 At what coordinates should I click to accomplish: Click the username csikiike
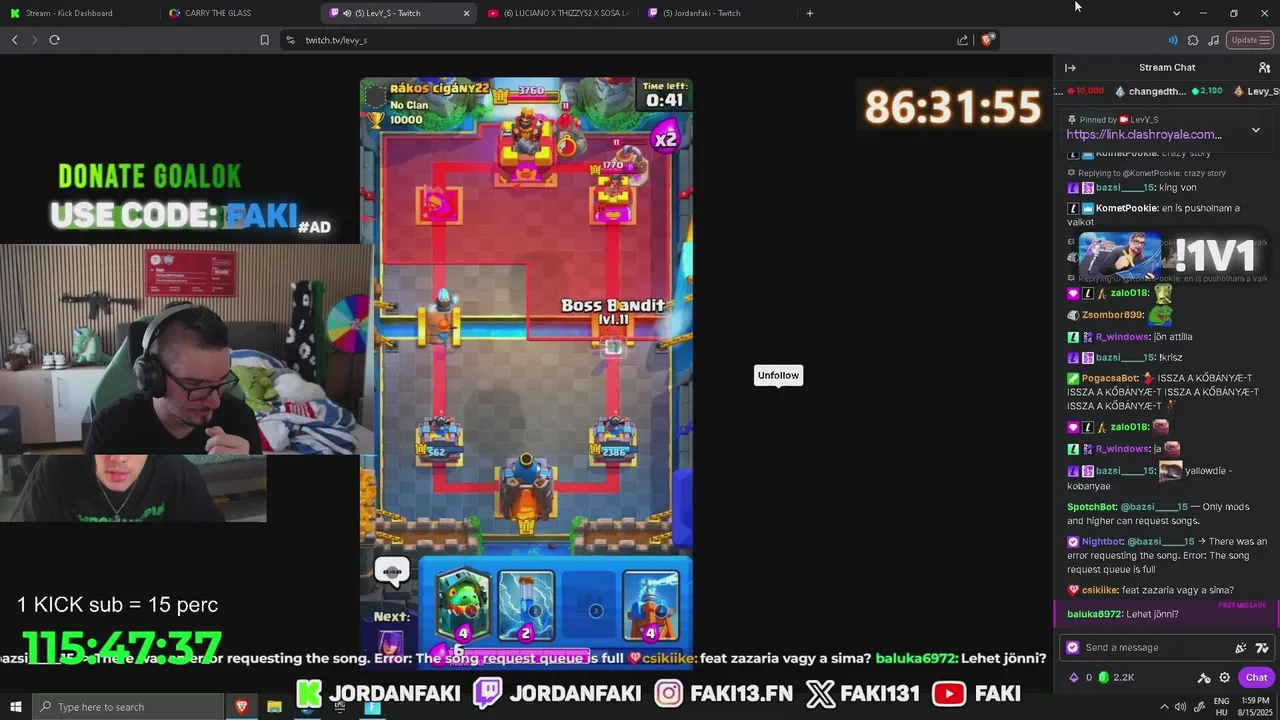coord(1099,590)
